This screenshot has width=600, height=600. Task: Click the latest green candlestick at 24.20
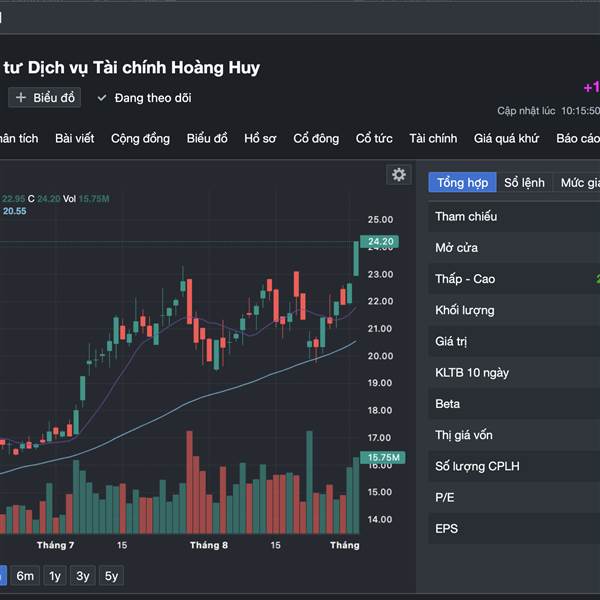(x=356, y=259)
